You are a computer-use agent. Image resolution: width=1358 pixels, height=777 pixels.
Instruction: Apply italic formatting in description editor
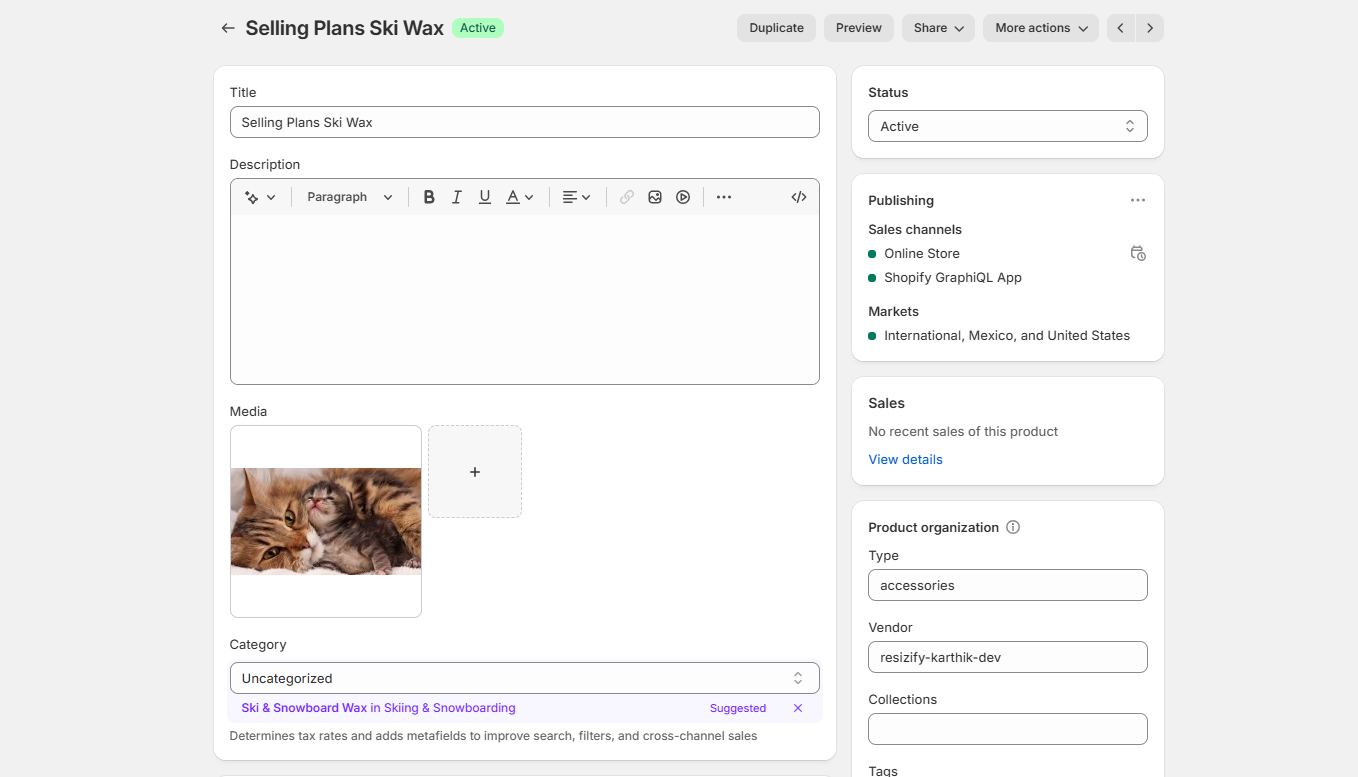click(457, 197)
